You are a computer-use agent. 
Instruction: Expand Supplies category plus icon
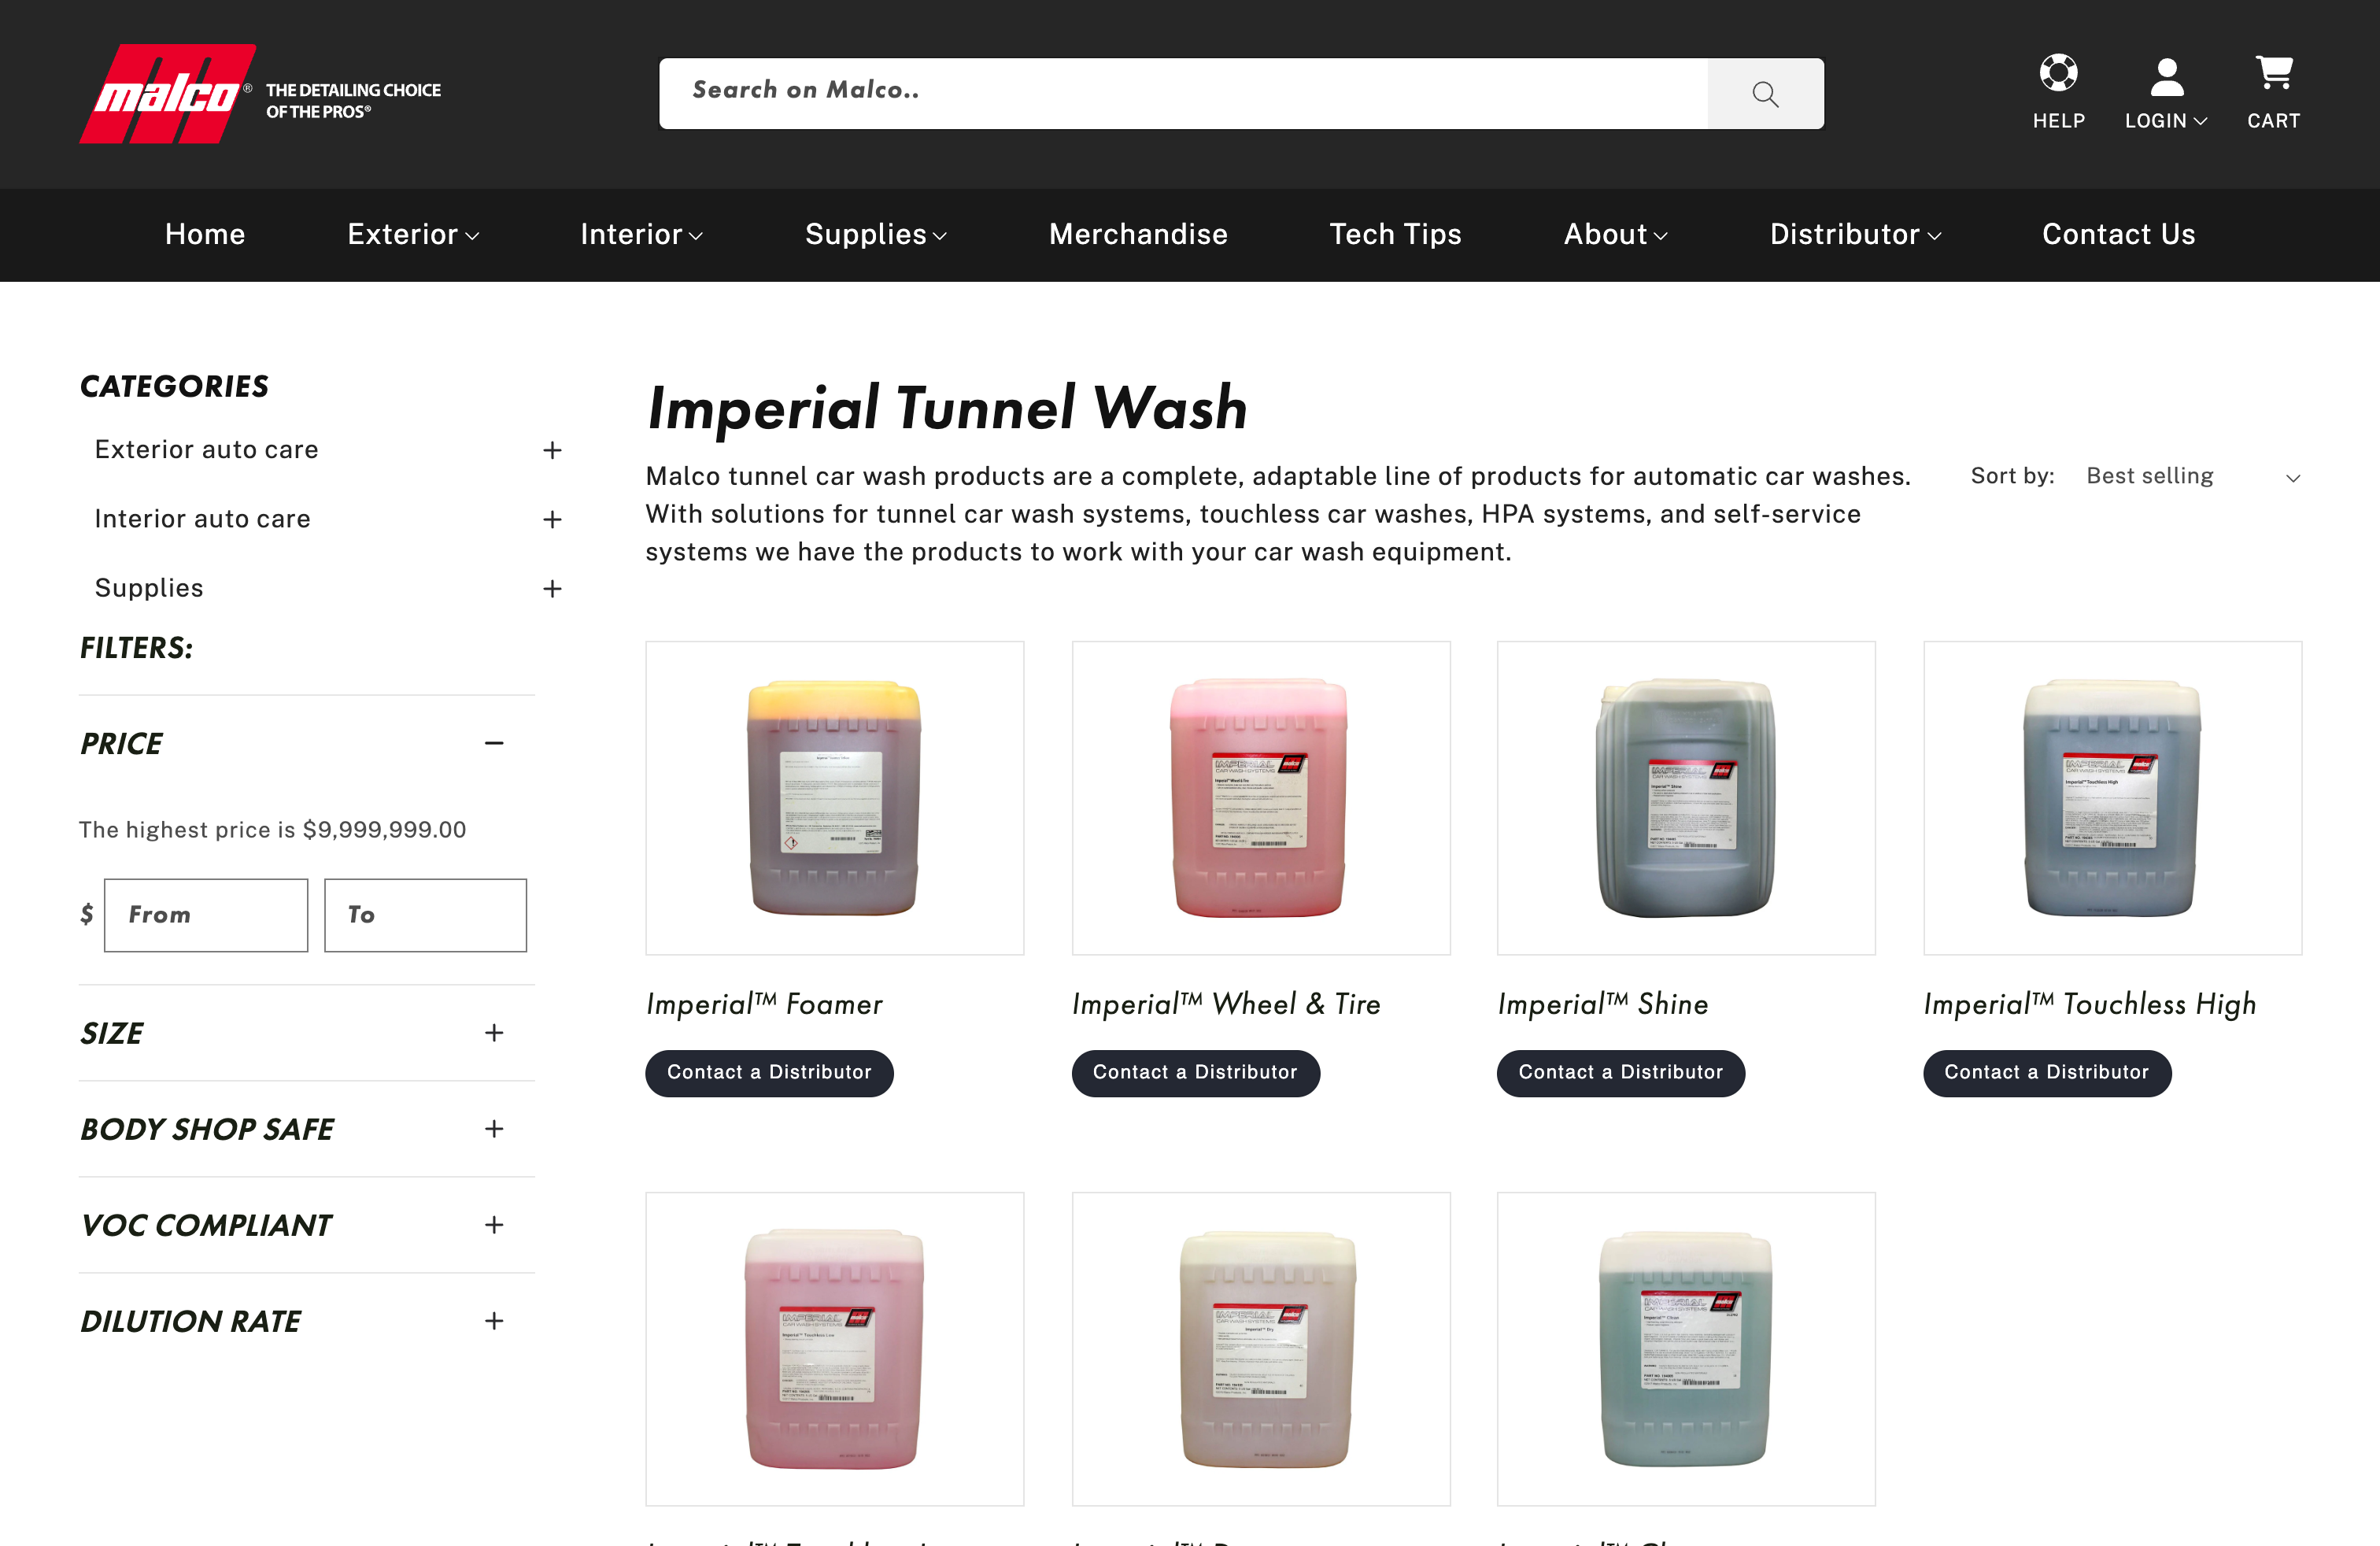pyautogui.click(x=552, y=589)
